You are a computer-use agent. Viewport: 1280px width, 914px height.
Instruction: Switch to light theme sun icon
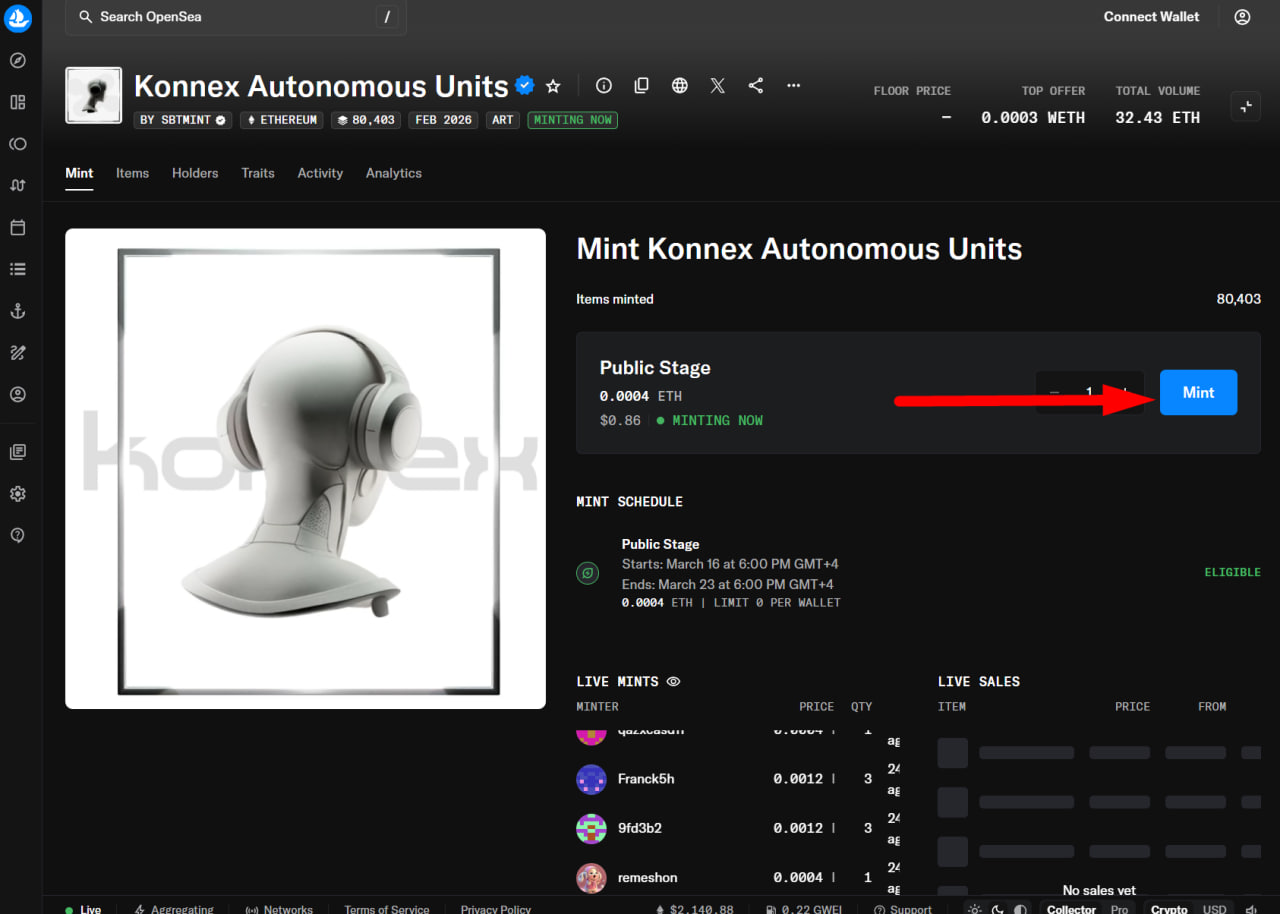975,909
